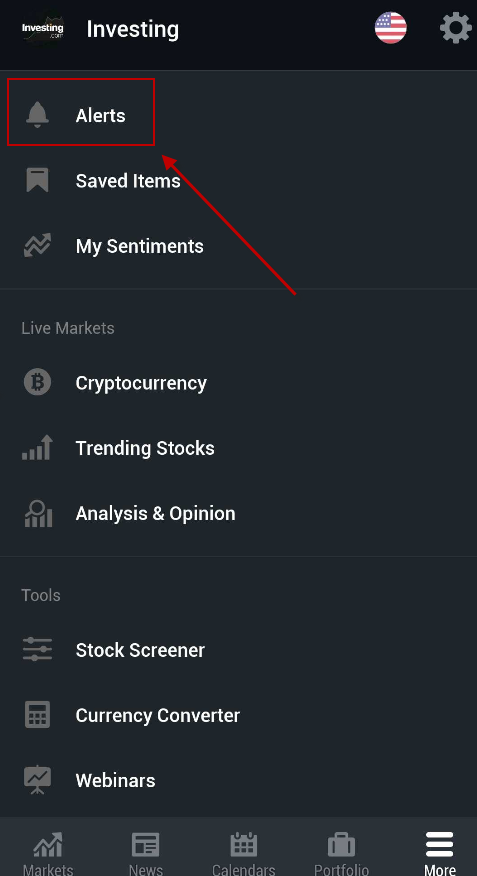Tap the Saved Items bookmark icon
This screenshot has width=477, height=876.
pyautogui.click(x=37, y=180)
